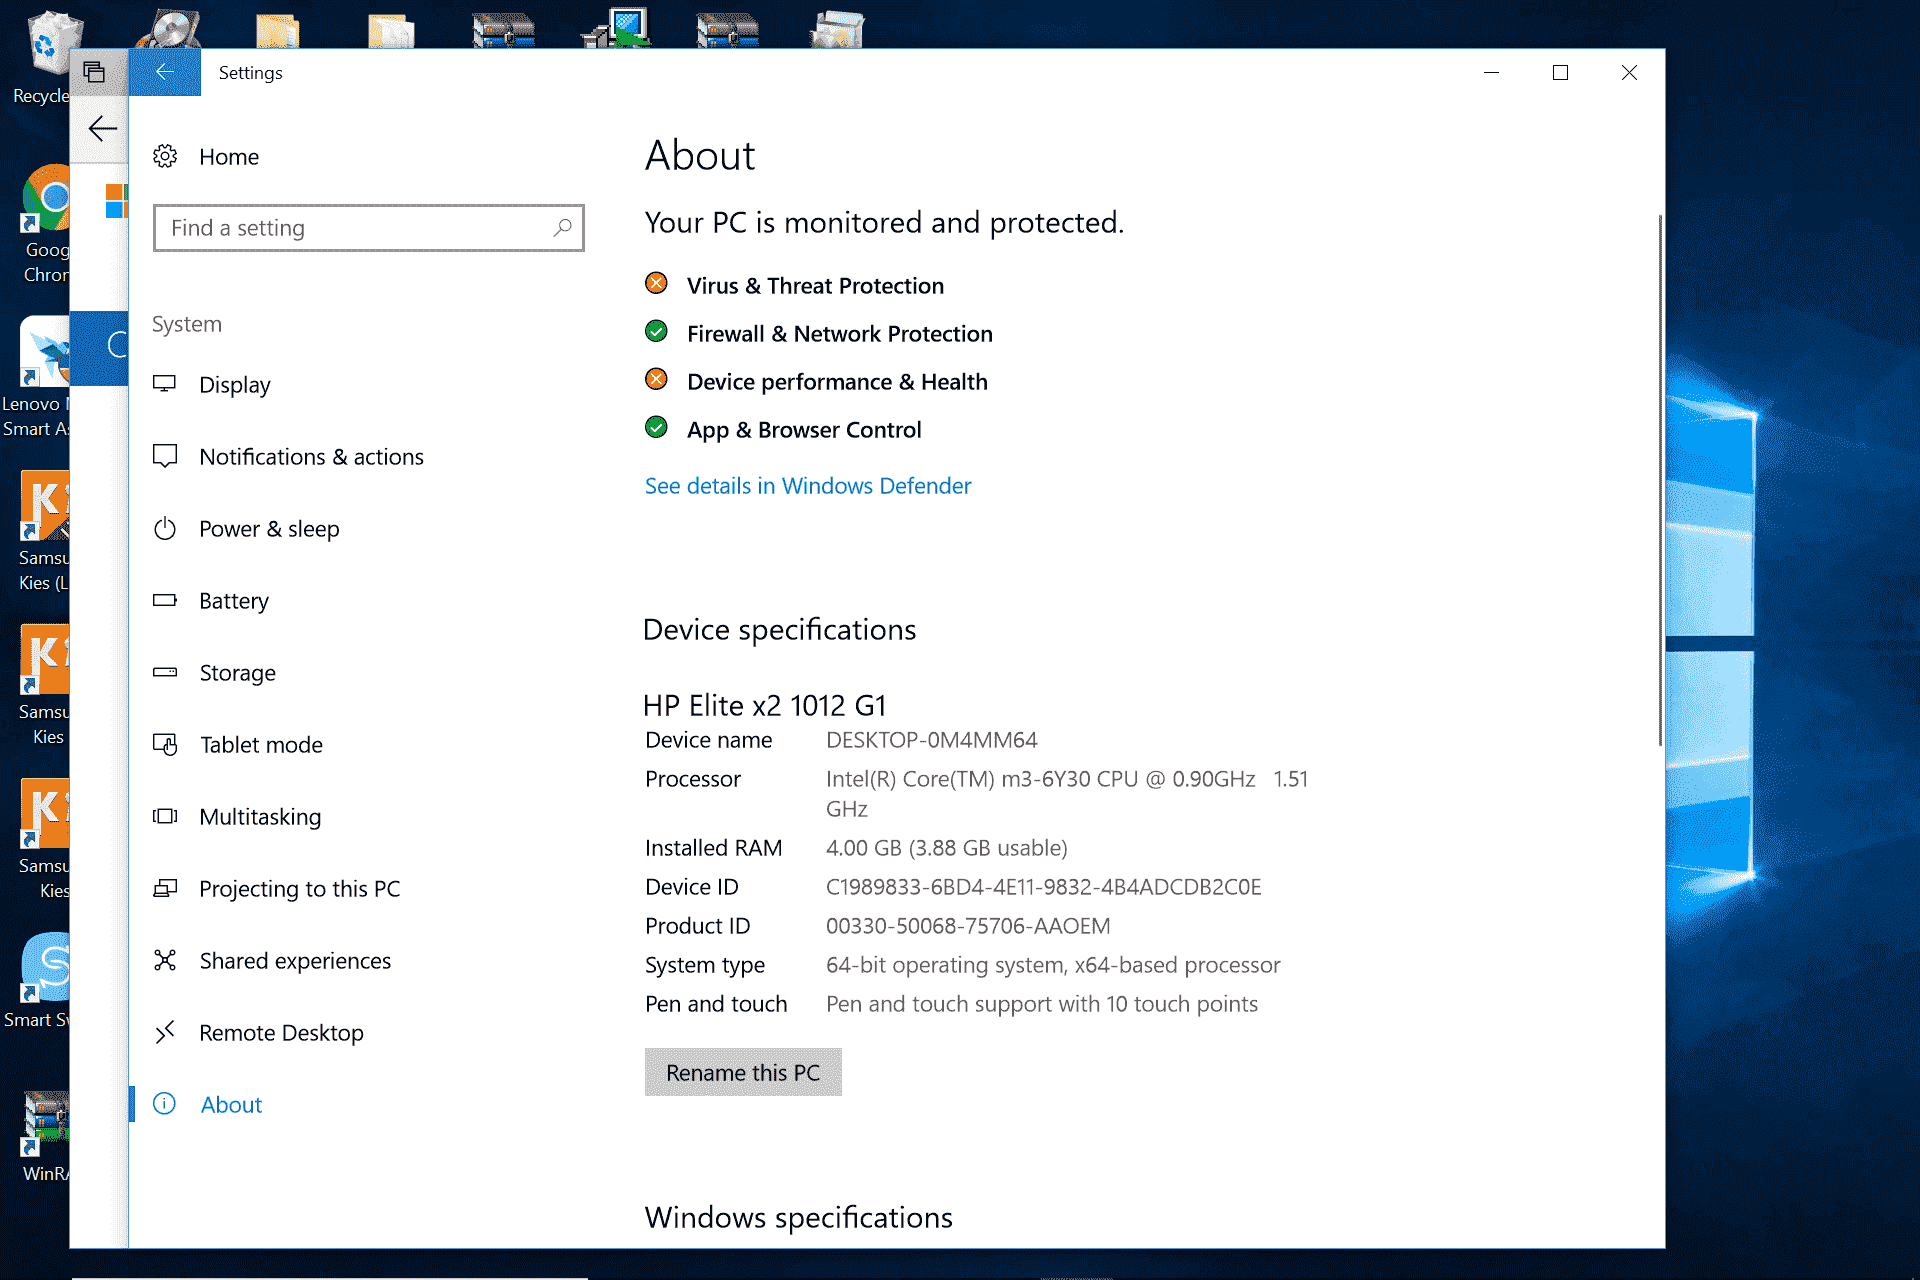Click the Windows specifications heading
Image resolution: width=1920 pixels, height=1280 pixels.
click(x=799, y=1218)
